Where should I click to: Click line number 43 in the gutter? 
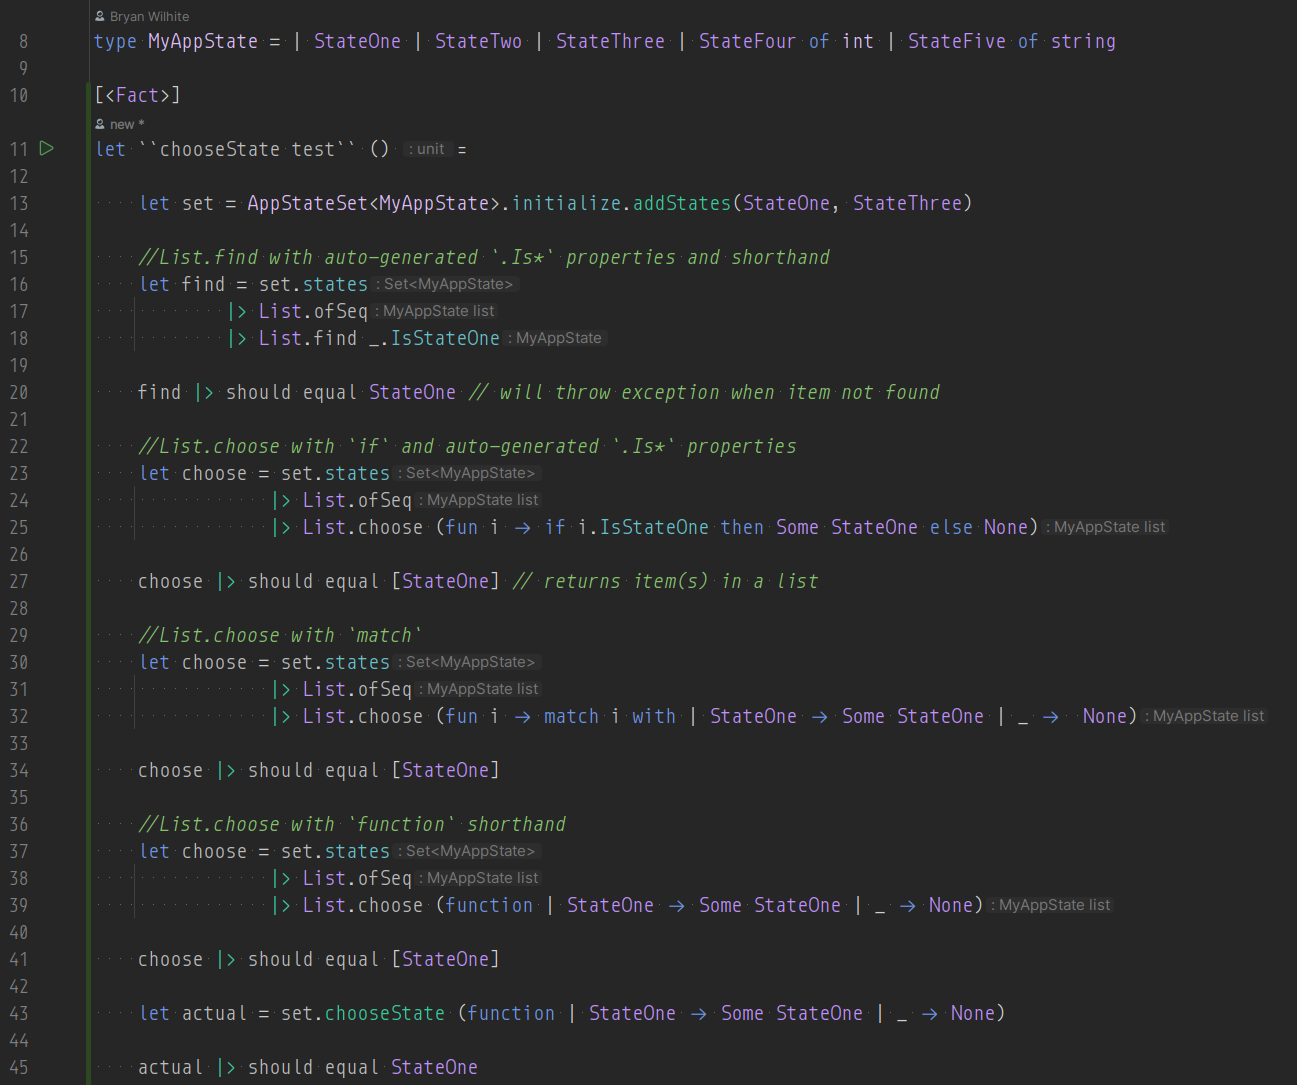pyautogui.click(x=19, y=1013)
